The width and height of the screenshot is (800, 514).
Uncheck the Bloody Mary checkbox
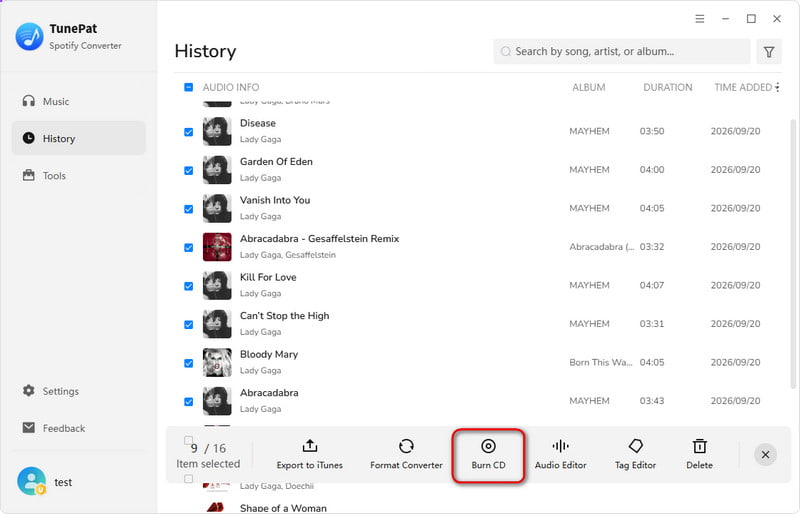coord(188,363)
